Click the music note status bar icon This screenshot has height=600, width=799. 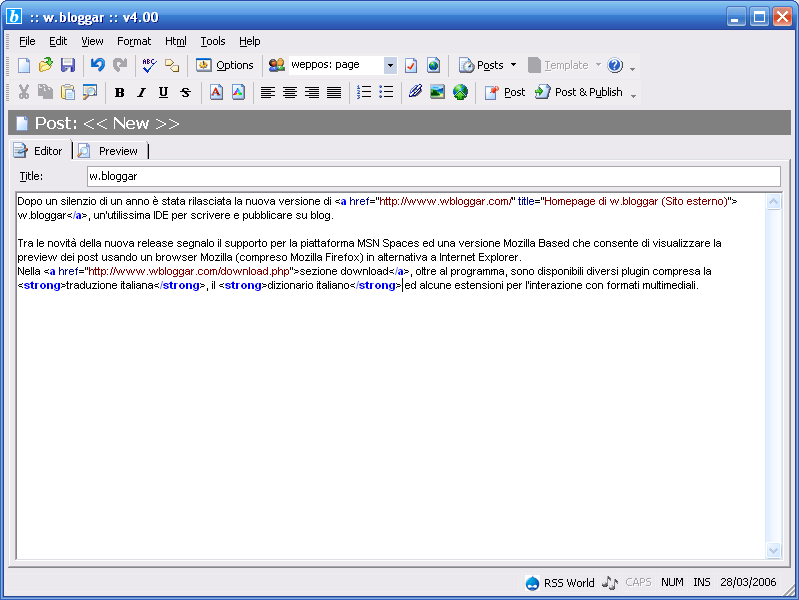pyautogui.click(x=609, y=583)
